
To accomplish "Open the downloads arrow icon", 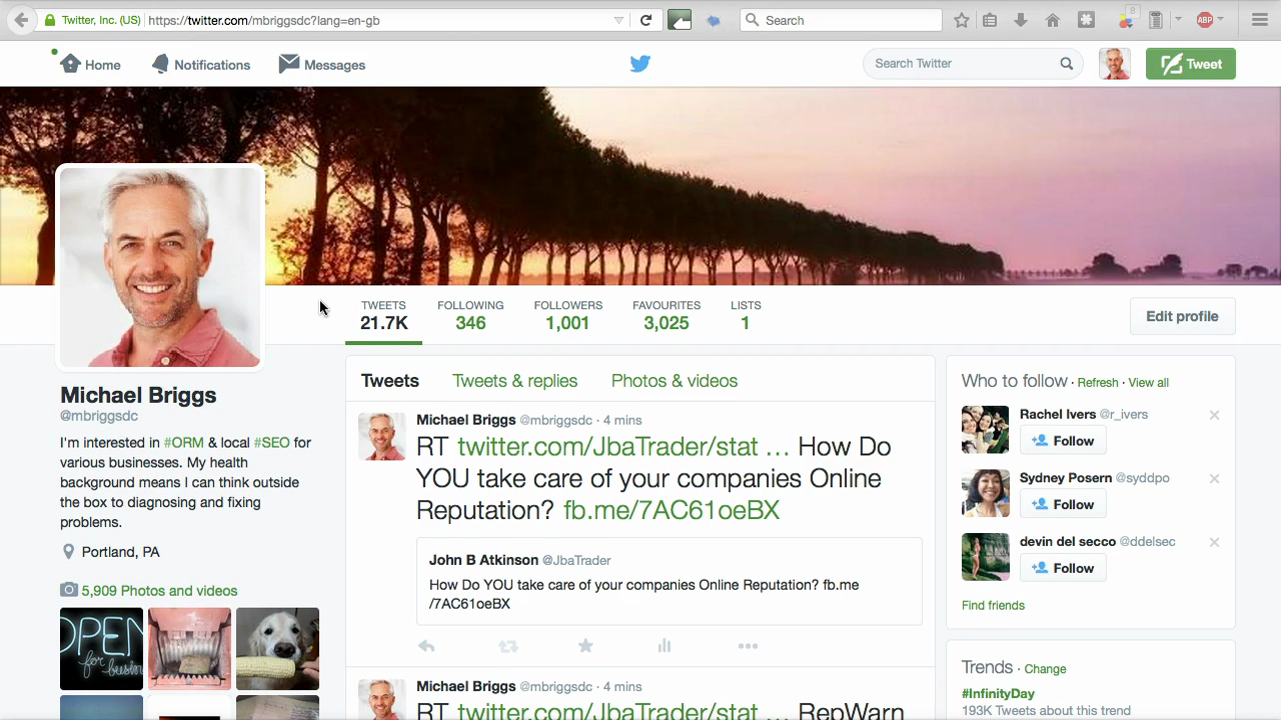I will [1020, 20].
